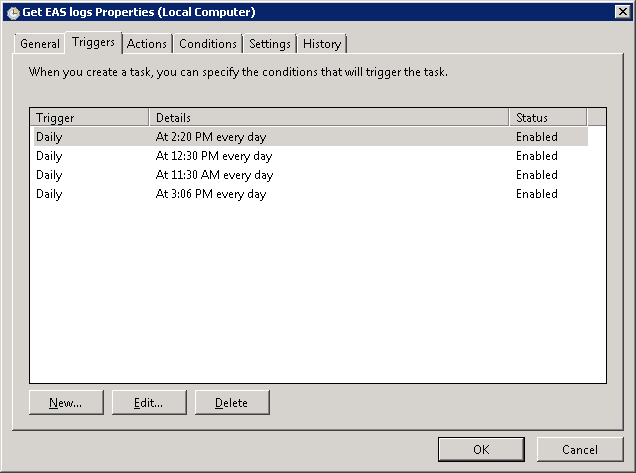The height and width of the screenshot is (473, 636).
Task: Switch to the General tab
Action: tap(40, 43)
